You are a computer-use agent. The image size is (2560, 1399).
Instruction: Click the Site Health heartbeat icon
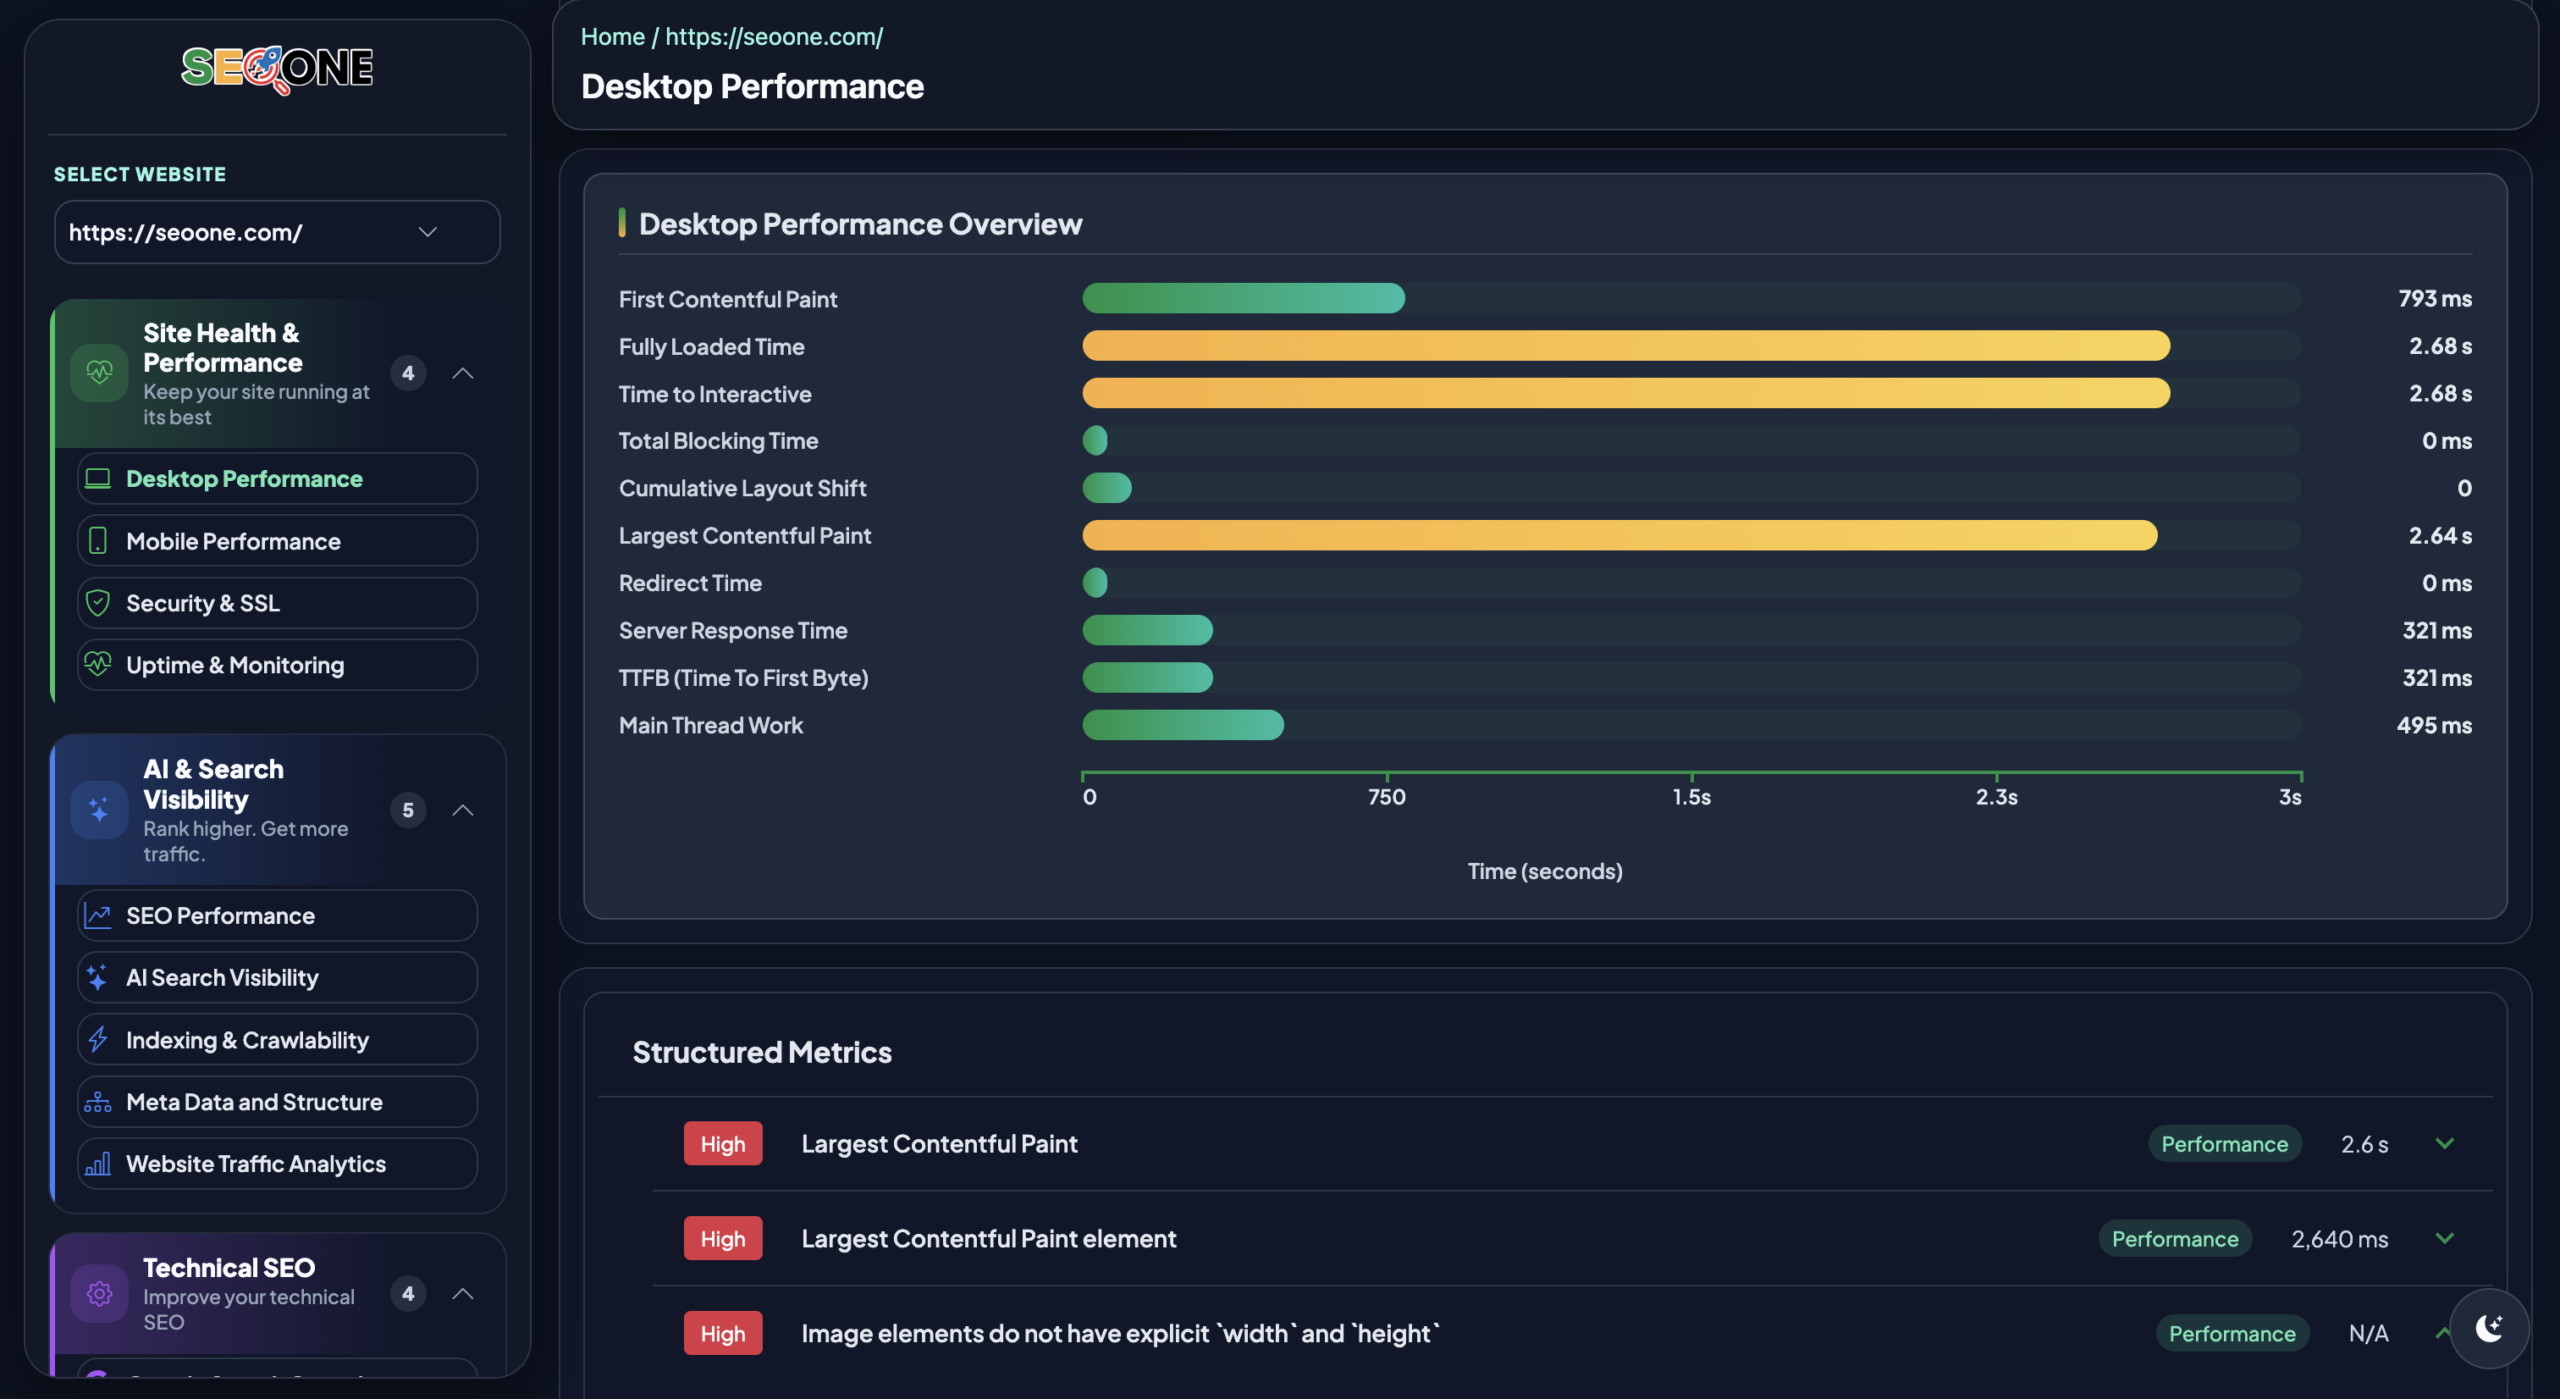coord(99,373)
